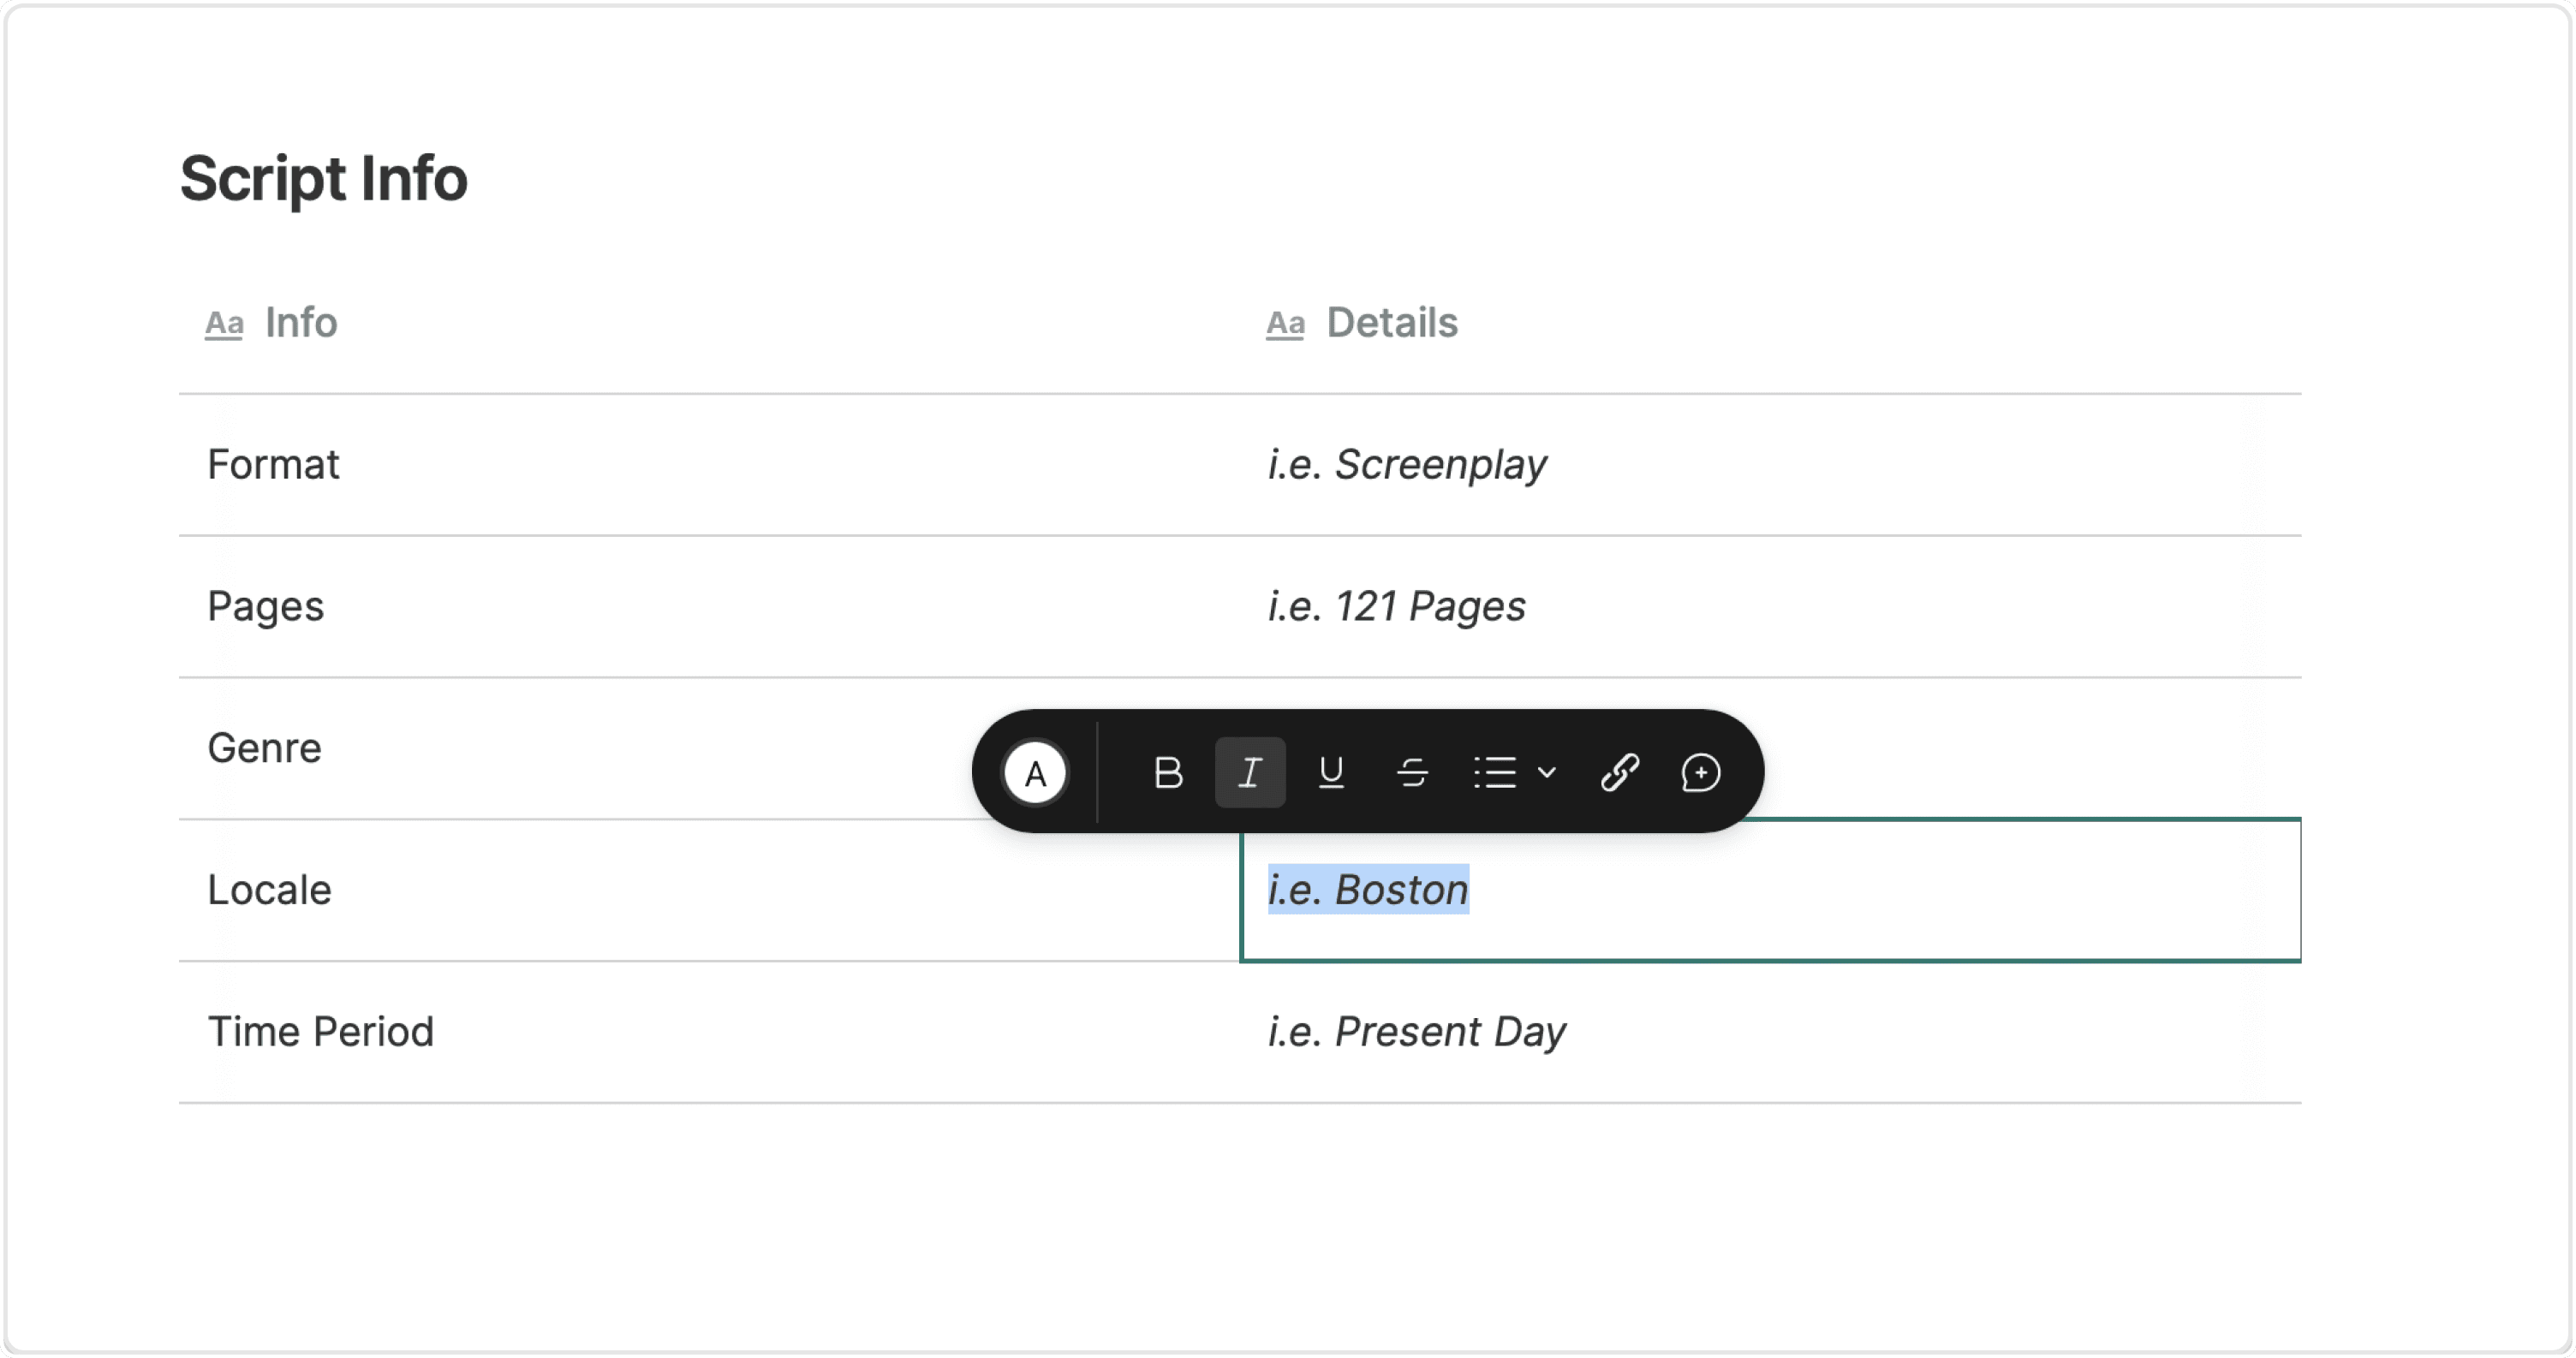The image size is (2576, 1358).
Task: Add a comment on the selection
Action: click(x=1700, y=773)
